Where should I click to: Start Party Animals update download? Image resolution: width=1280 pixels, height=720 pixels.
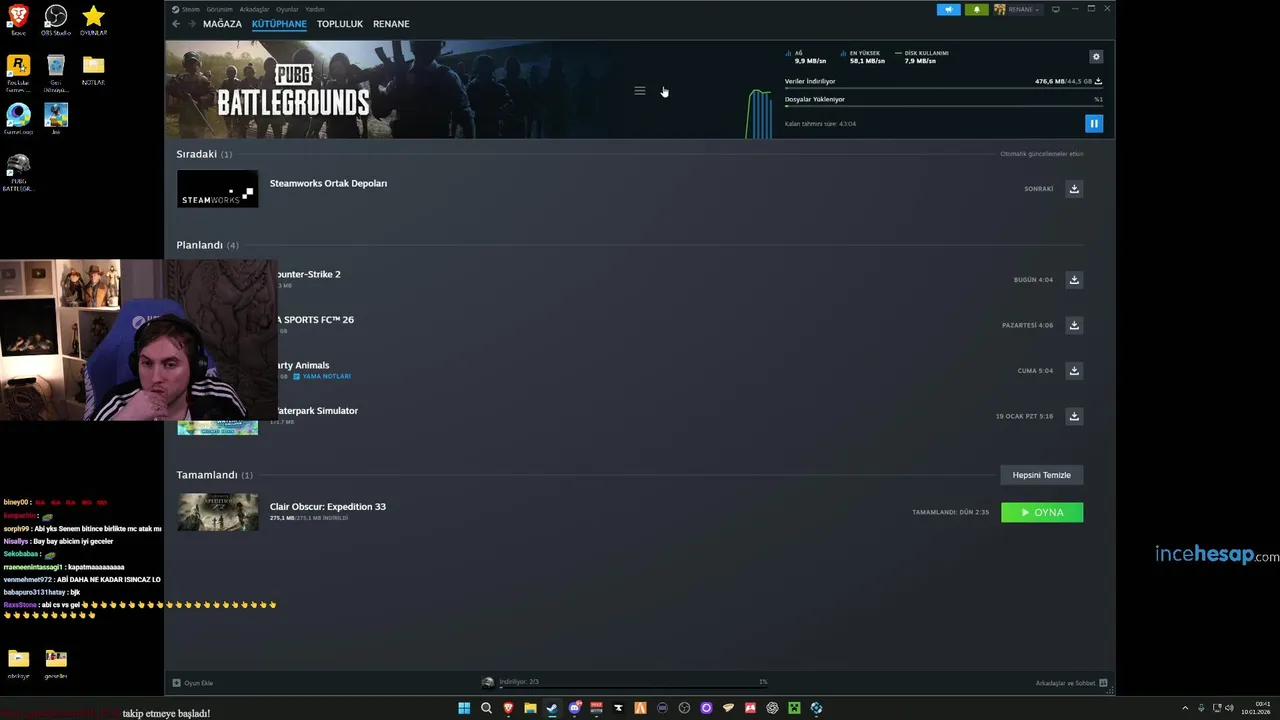(x=1074, y=371)
